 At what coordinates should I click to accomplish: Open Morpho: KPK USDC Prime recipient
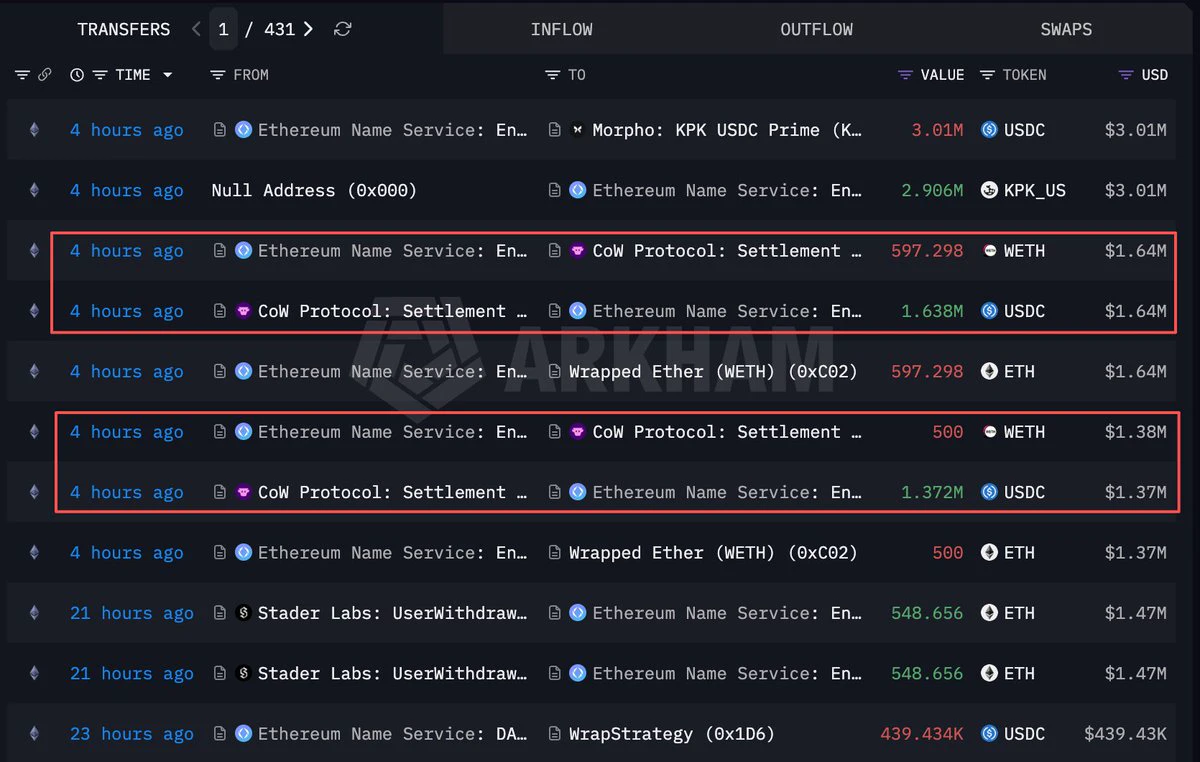tap(727, 130)
